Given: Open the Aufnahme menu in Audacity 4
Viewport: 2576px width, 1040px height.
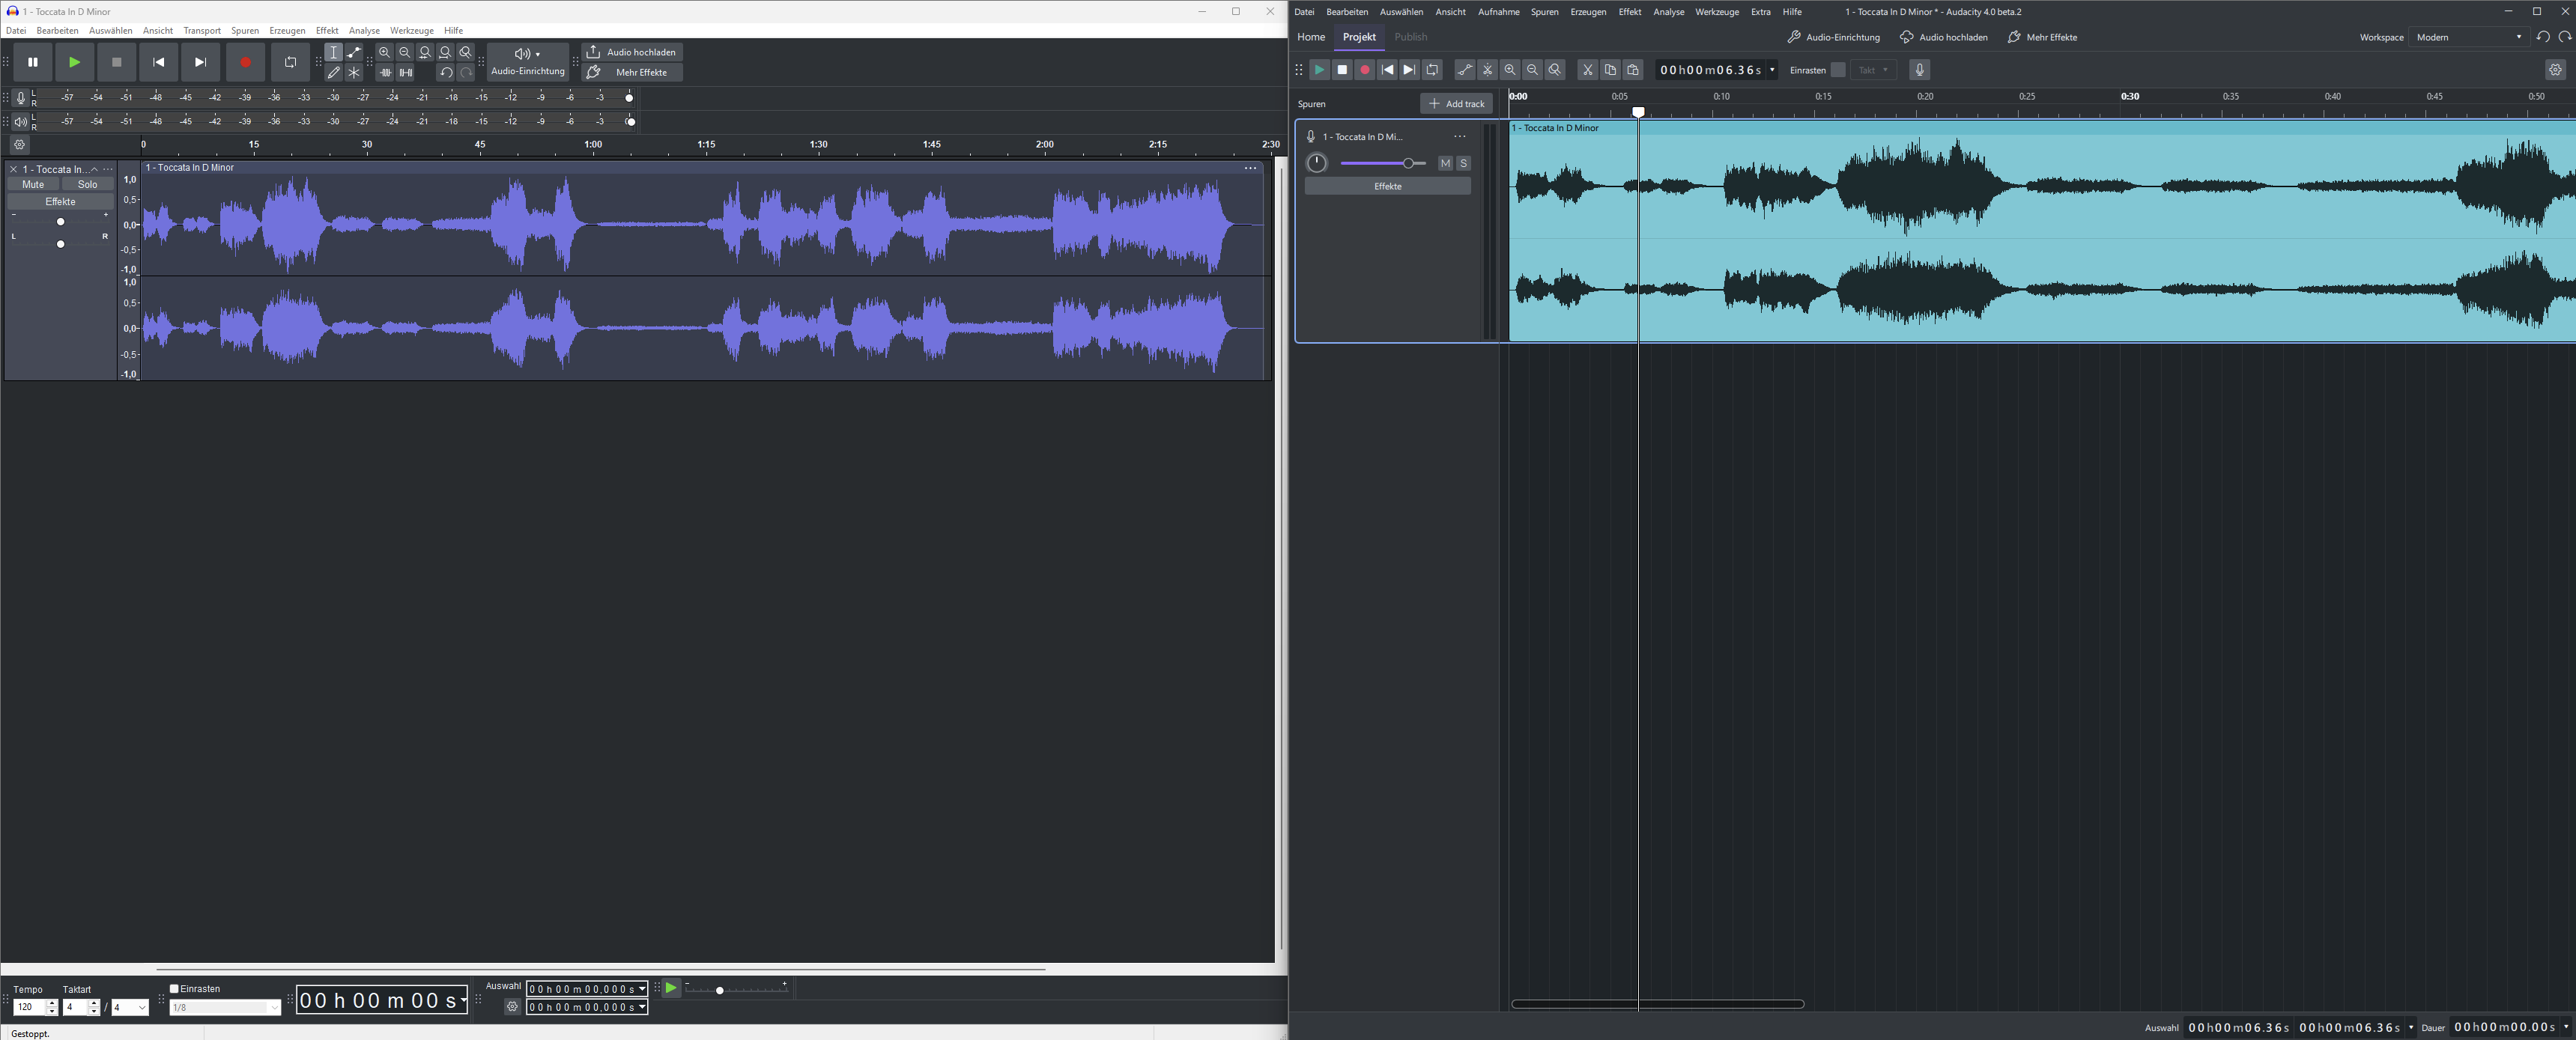Looking at the screenshot, I should pos(1499,12).
